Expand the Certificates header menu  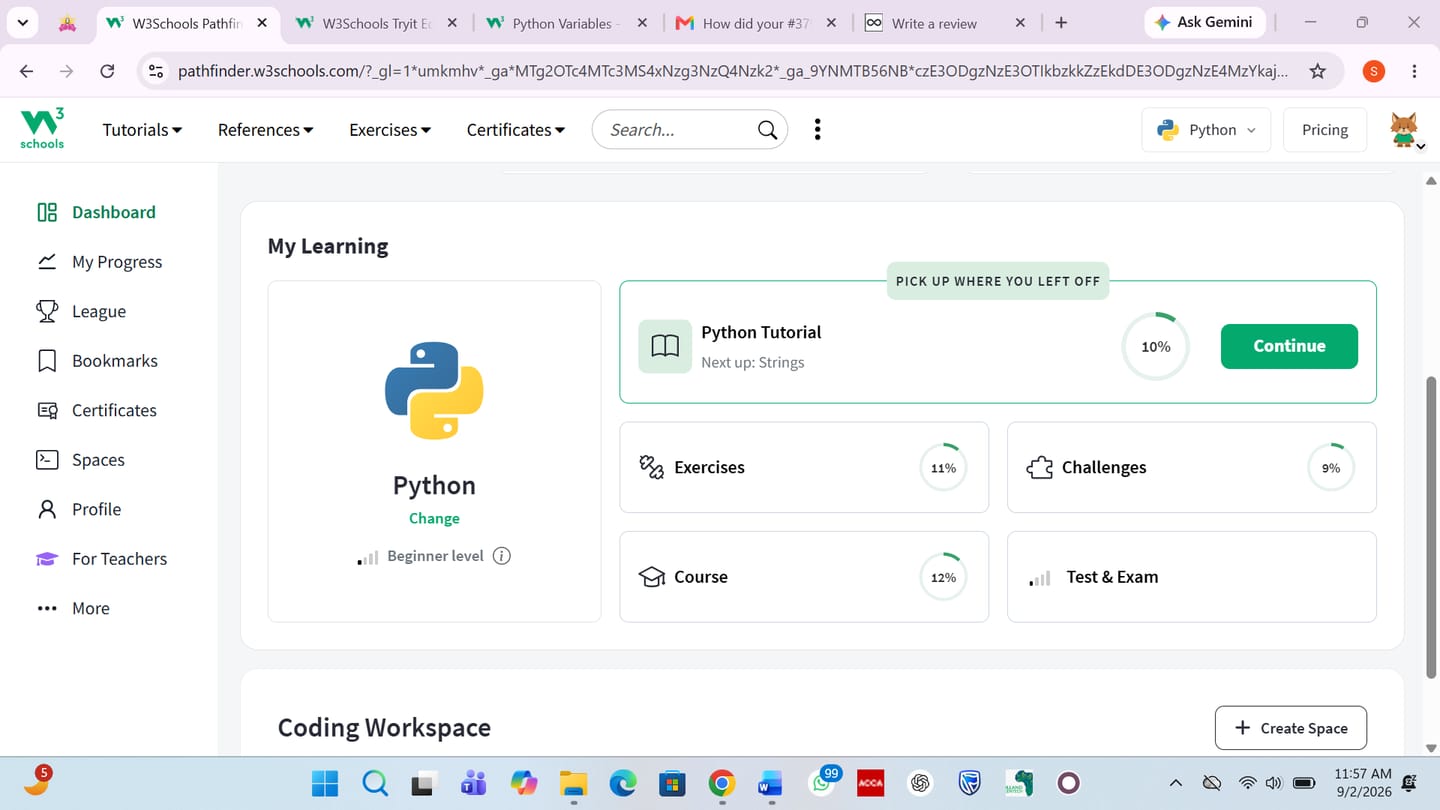pos(516,130)
